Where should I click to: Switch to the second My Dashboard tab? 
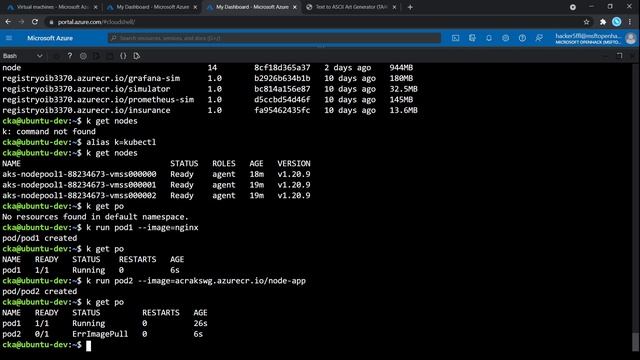point(252,7)
